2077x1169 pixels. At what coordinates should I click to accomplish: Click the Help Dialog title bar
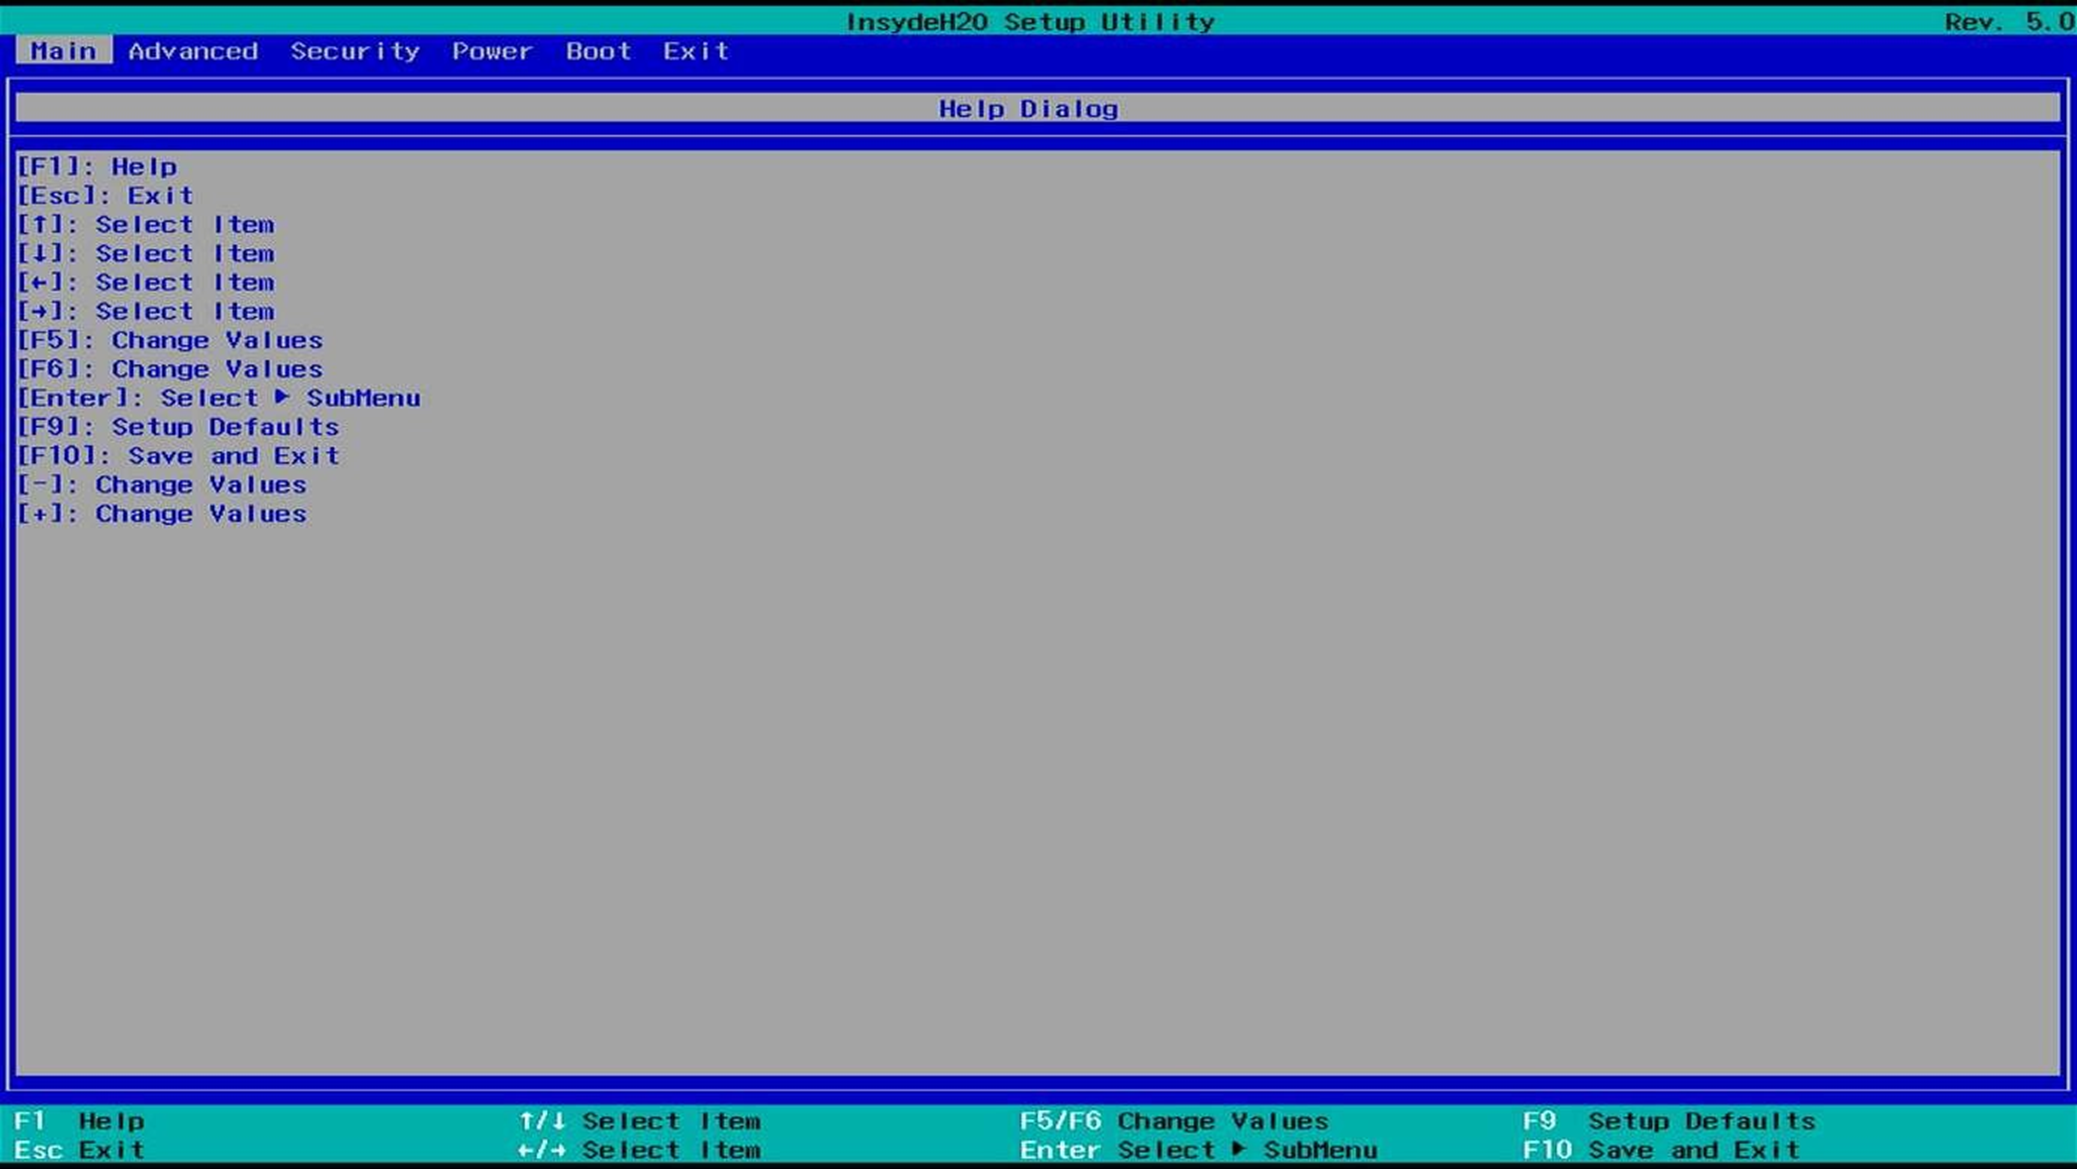tap(1038, 108)
